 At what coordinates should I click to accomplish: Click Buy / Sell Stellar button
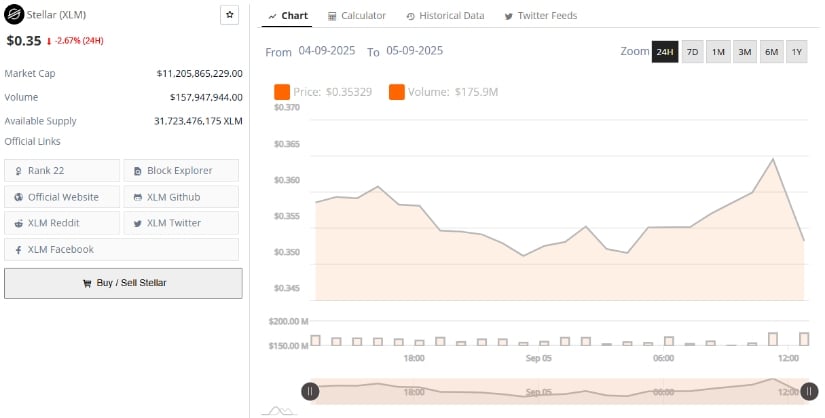coord(124,283)
